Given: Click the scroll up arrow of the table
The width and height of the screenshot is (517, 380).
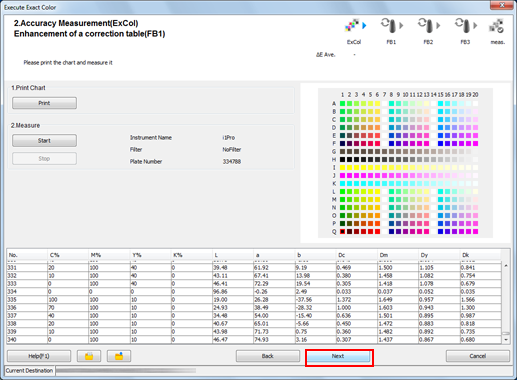Looking at the screenshot, I should [506, 266].
